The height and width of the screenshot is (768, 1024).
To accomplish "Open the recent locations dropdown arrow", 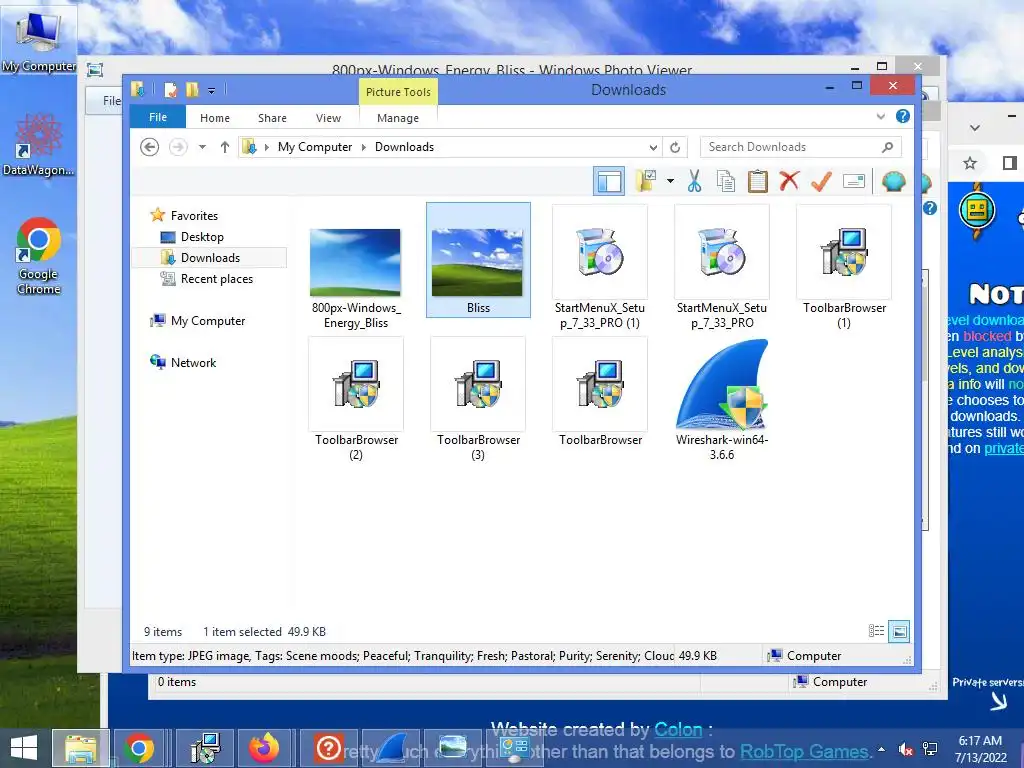I will (x=202, y=147).
